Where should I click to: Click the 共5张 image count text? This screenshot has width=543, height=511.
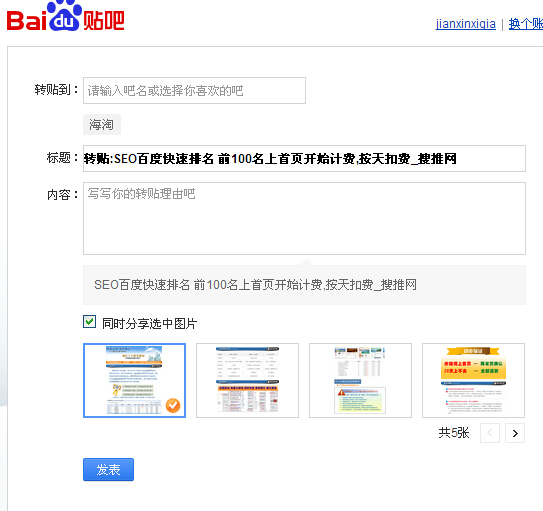[x=454, y=433]
